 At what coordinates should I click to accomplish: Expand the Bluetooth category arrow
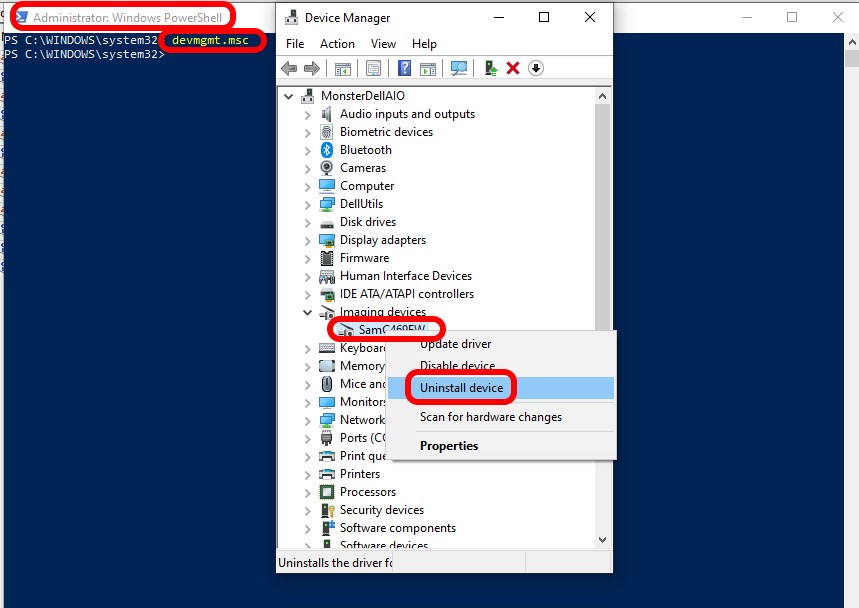click(x=308, y=150)
